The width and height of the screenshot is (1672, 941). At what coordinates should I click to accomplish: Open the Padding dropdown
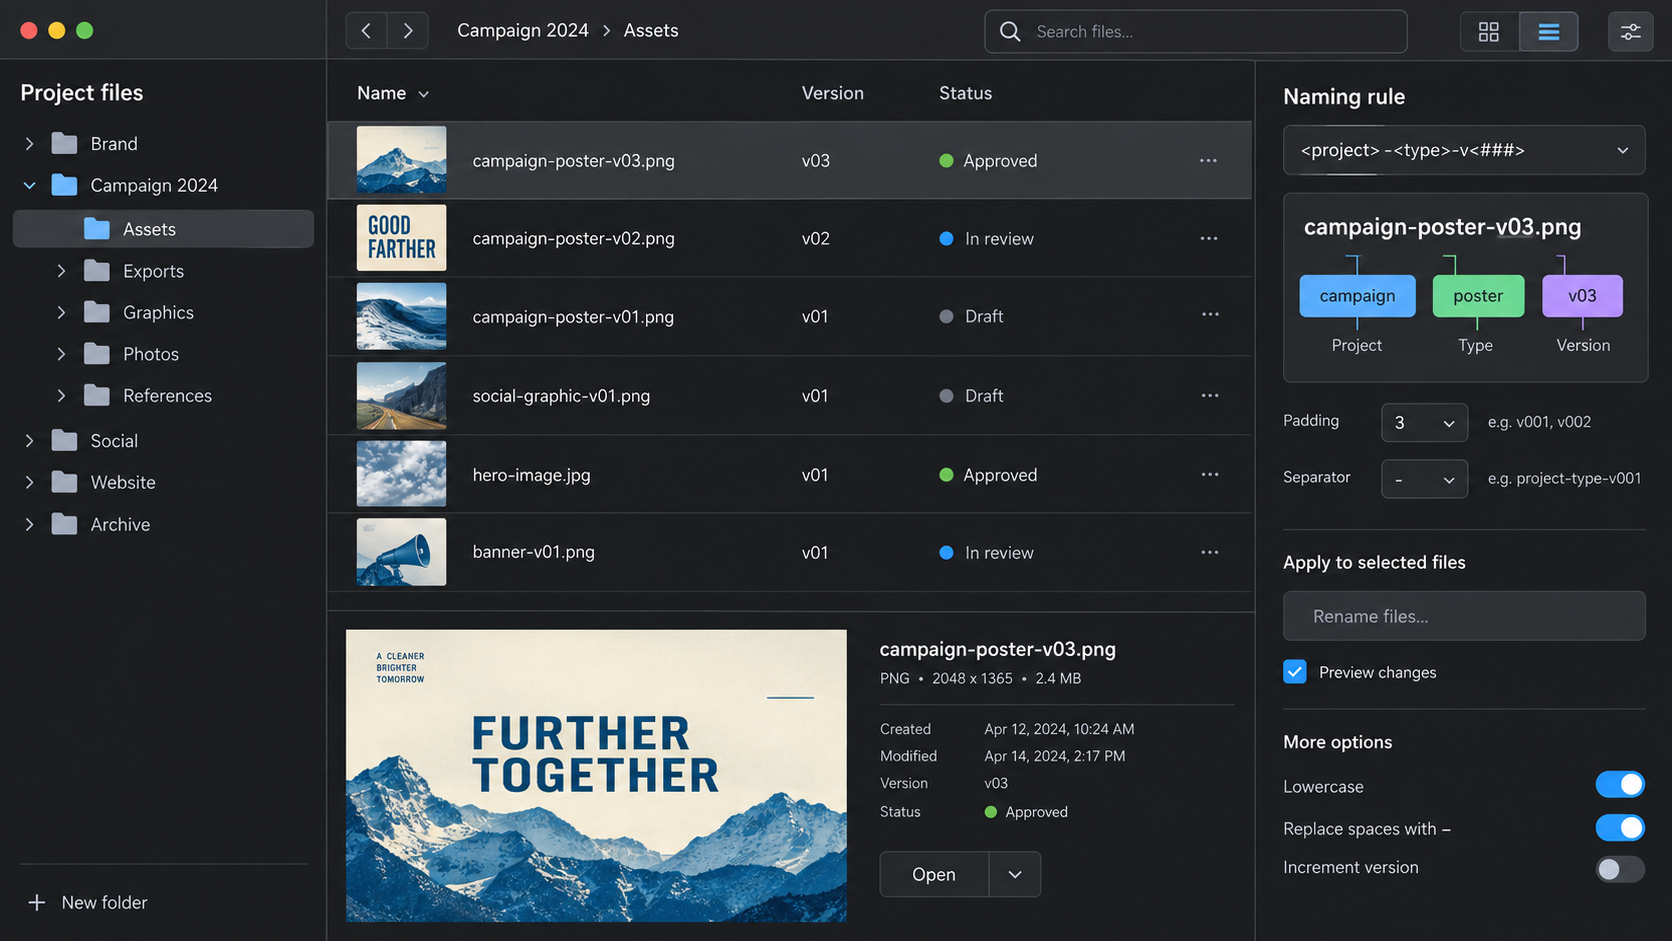pos(1424,423)
